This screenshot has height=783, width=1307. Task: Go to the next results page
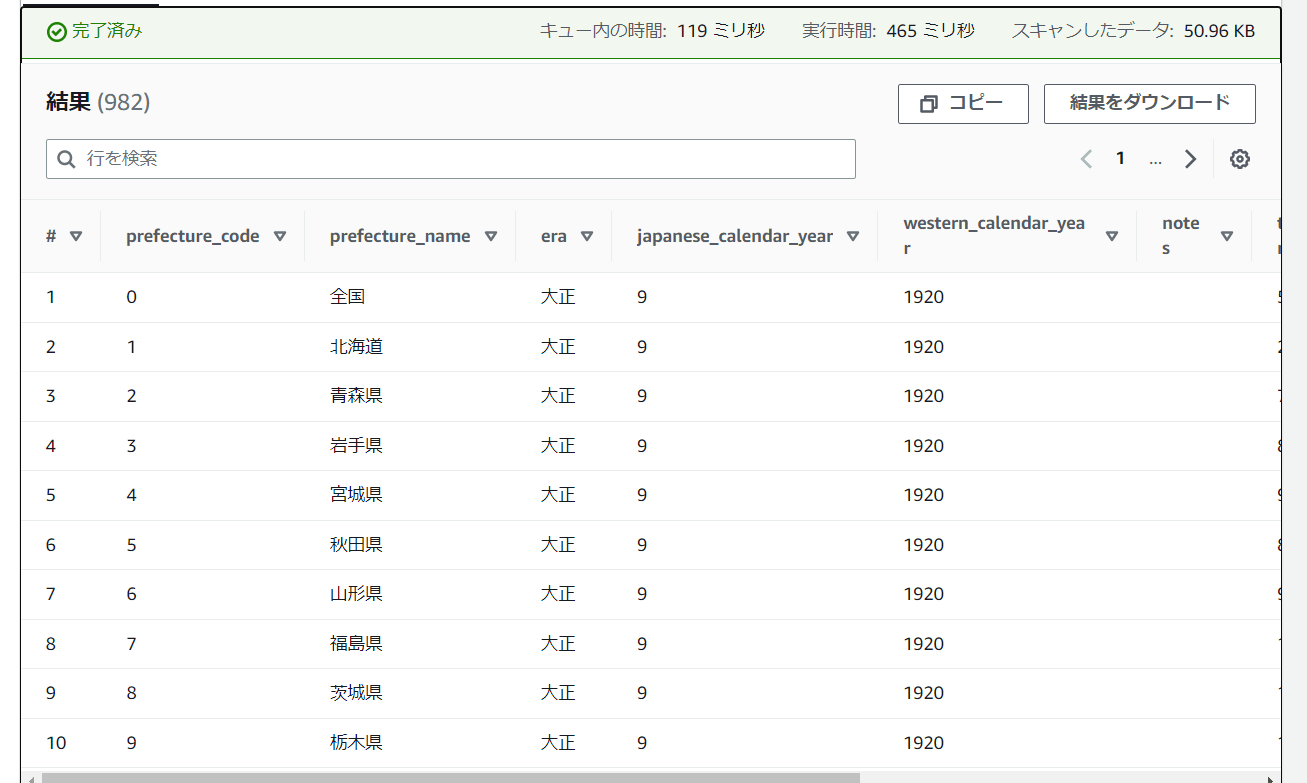tap(1190, 159)
